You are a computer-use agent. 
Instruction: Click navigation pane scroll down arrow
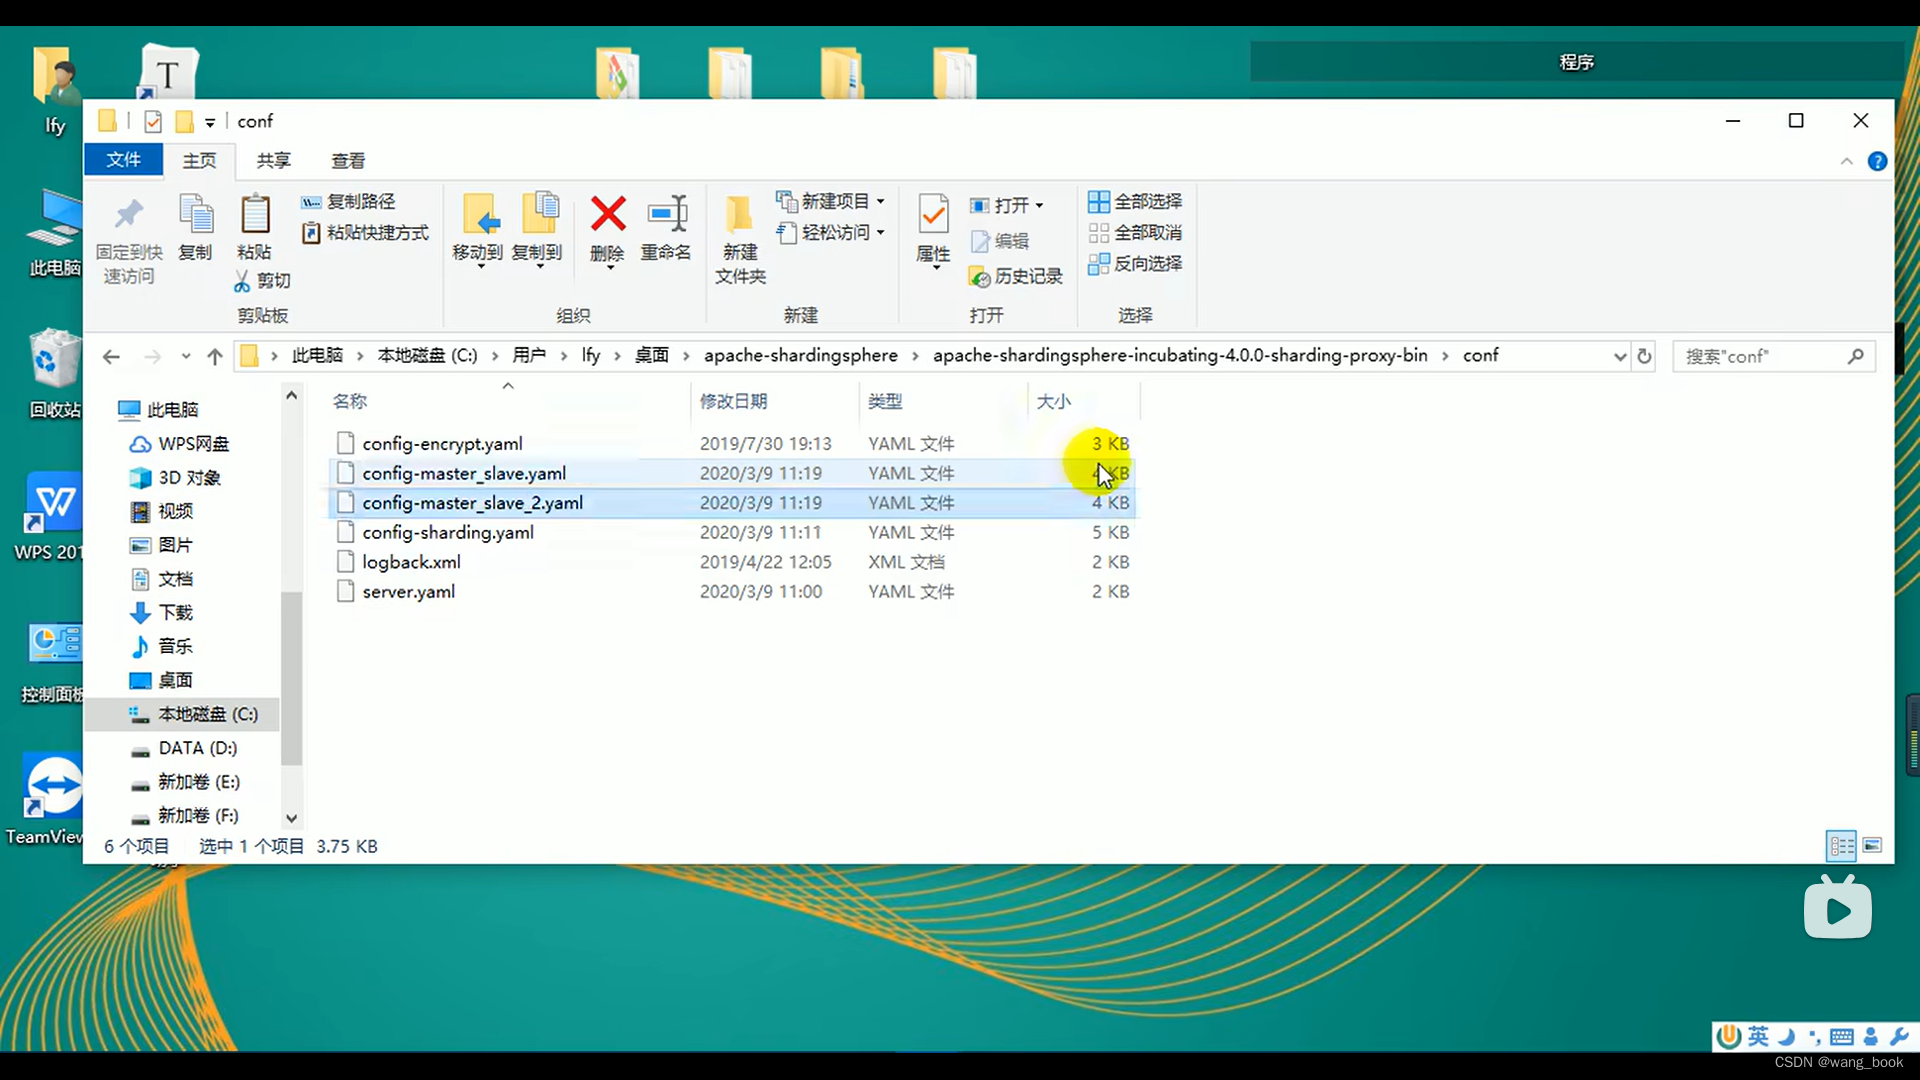click(291, 818)
